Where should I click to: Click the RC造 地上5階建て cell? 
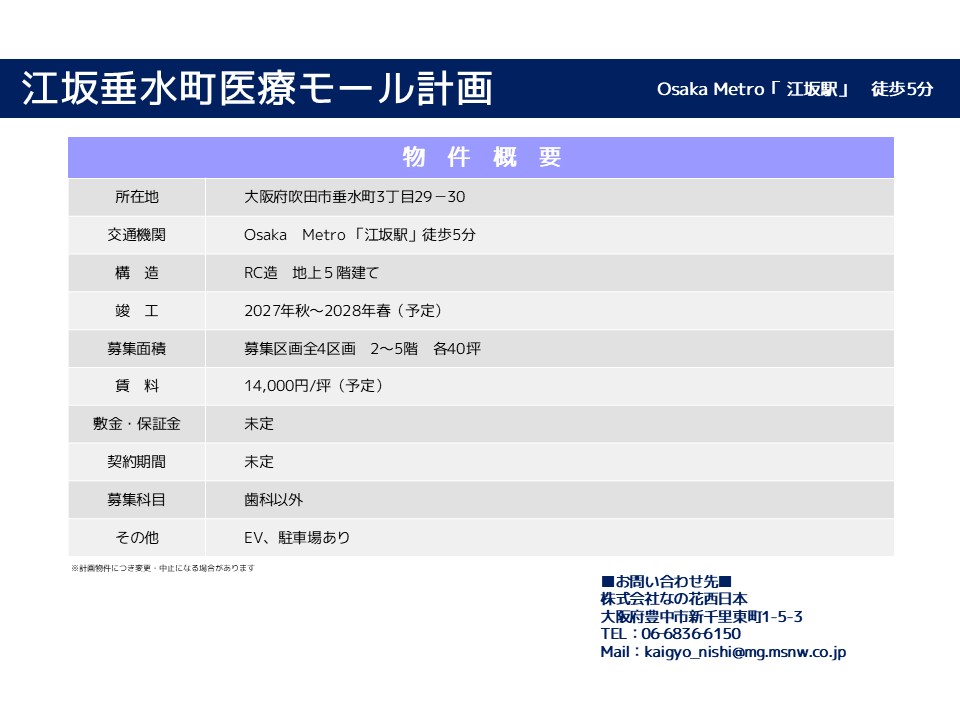click(311, 273)
